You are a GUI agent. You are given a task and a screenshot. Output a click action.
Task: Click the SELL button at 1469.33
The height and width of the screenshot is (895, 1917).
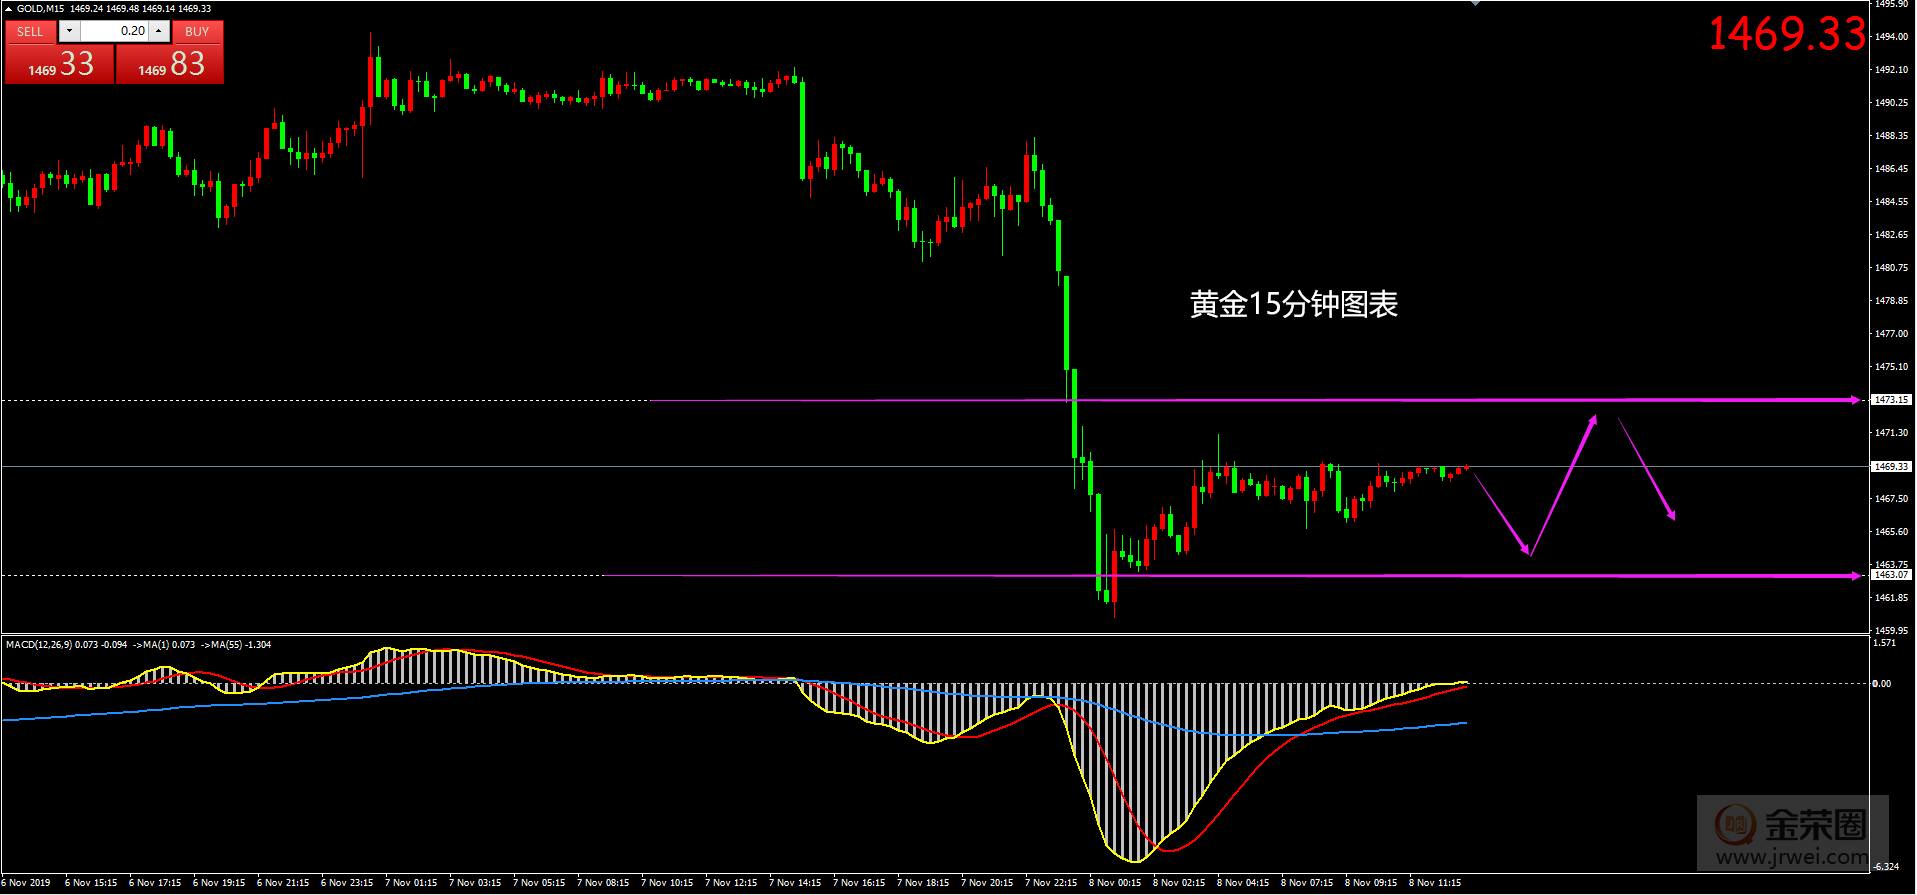(x=60, y=64)
